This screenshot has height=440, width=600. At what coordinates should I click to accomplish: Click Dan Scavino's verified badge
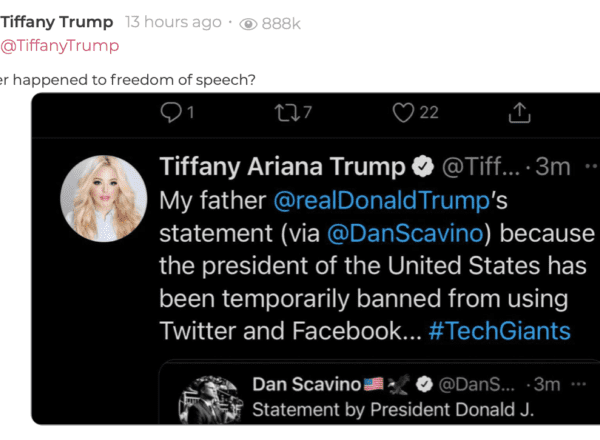(x=424, y=384)
